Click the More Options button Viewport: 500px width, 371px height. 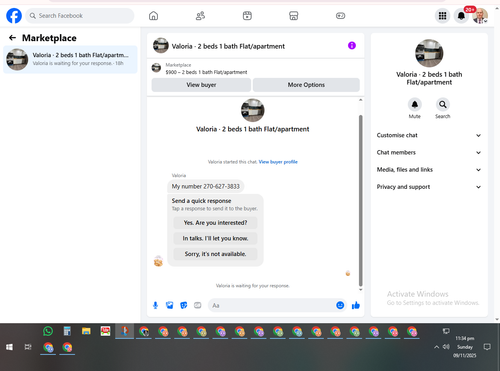306,85
